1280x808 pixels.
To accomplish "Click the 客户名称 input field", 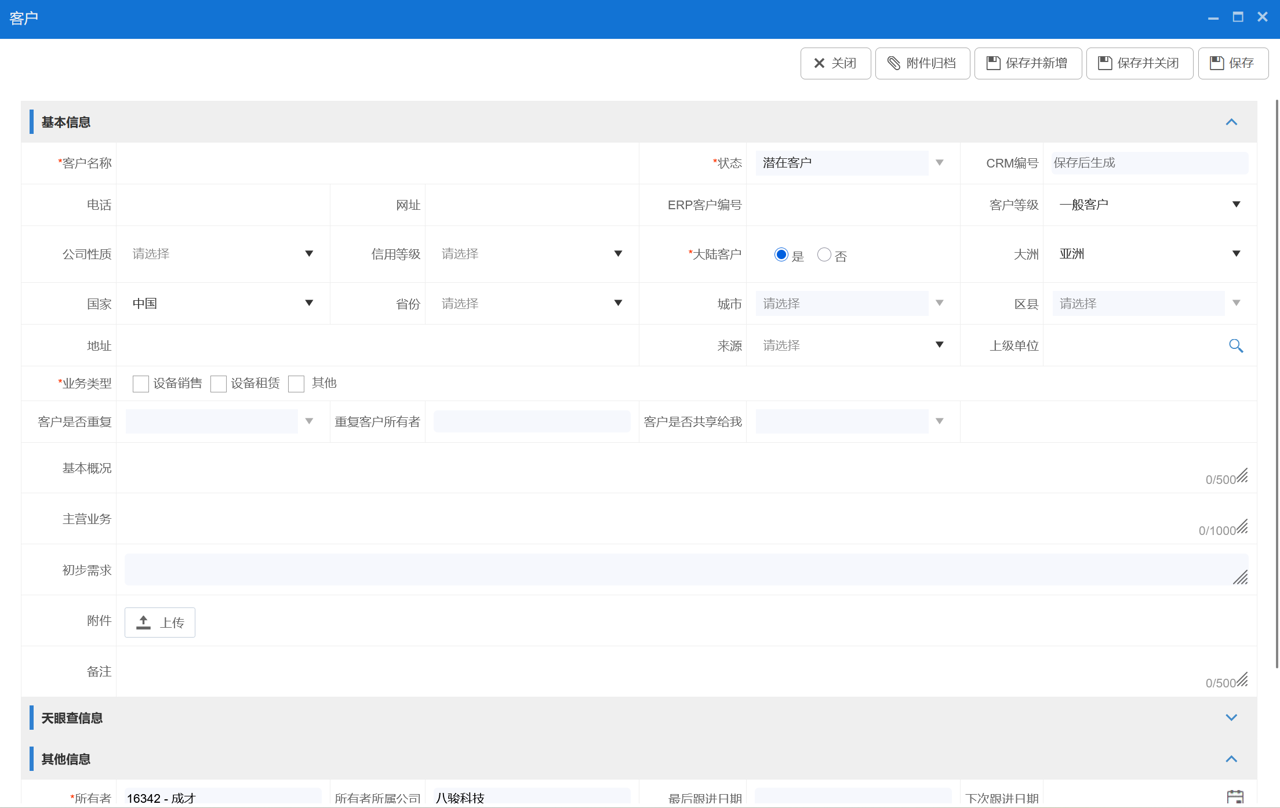I will (x=378, y=163).
